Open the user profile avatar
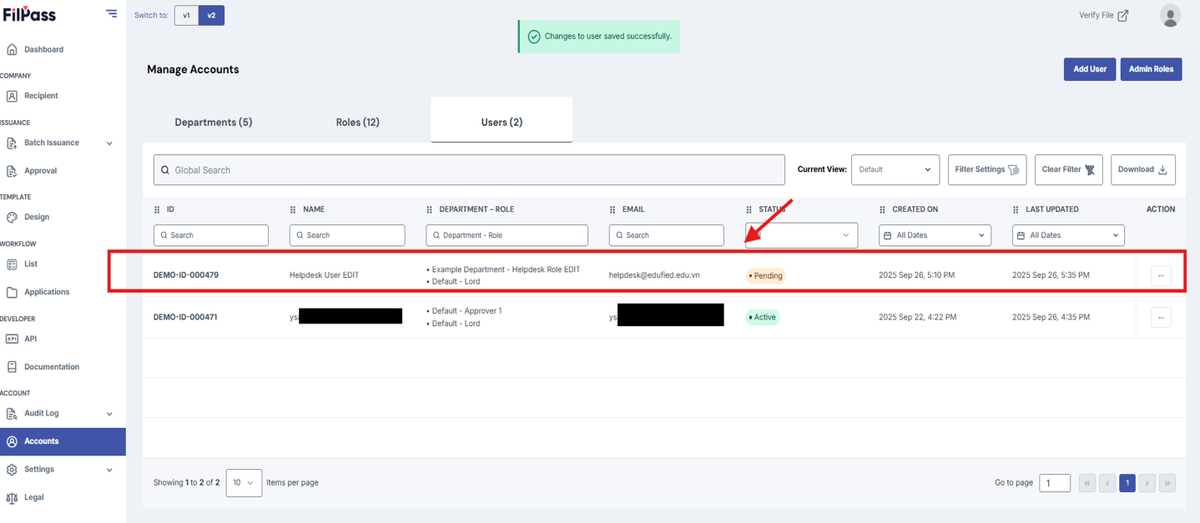 [x=1170, y=15]
